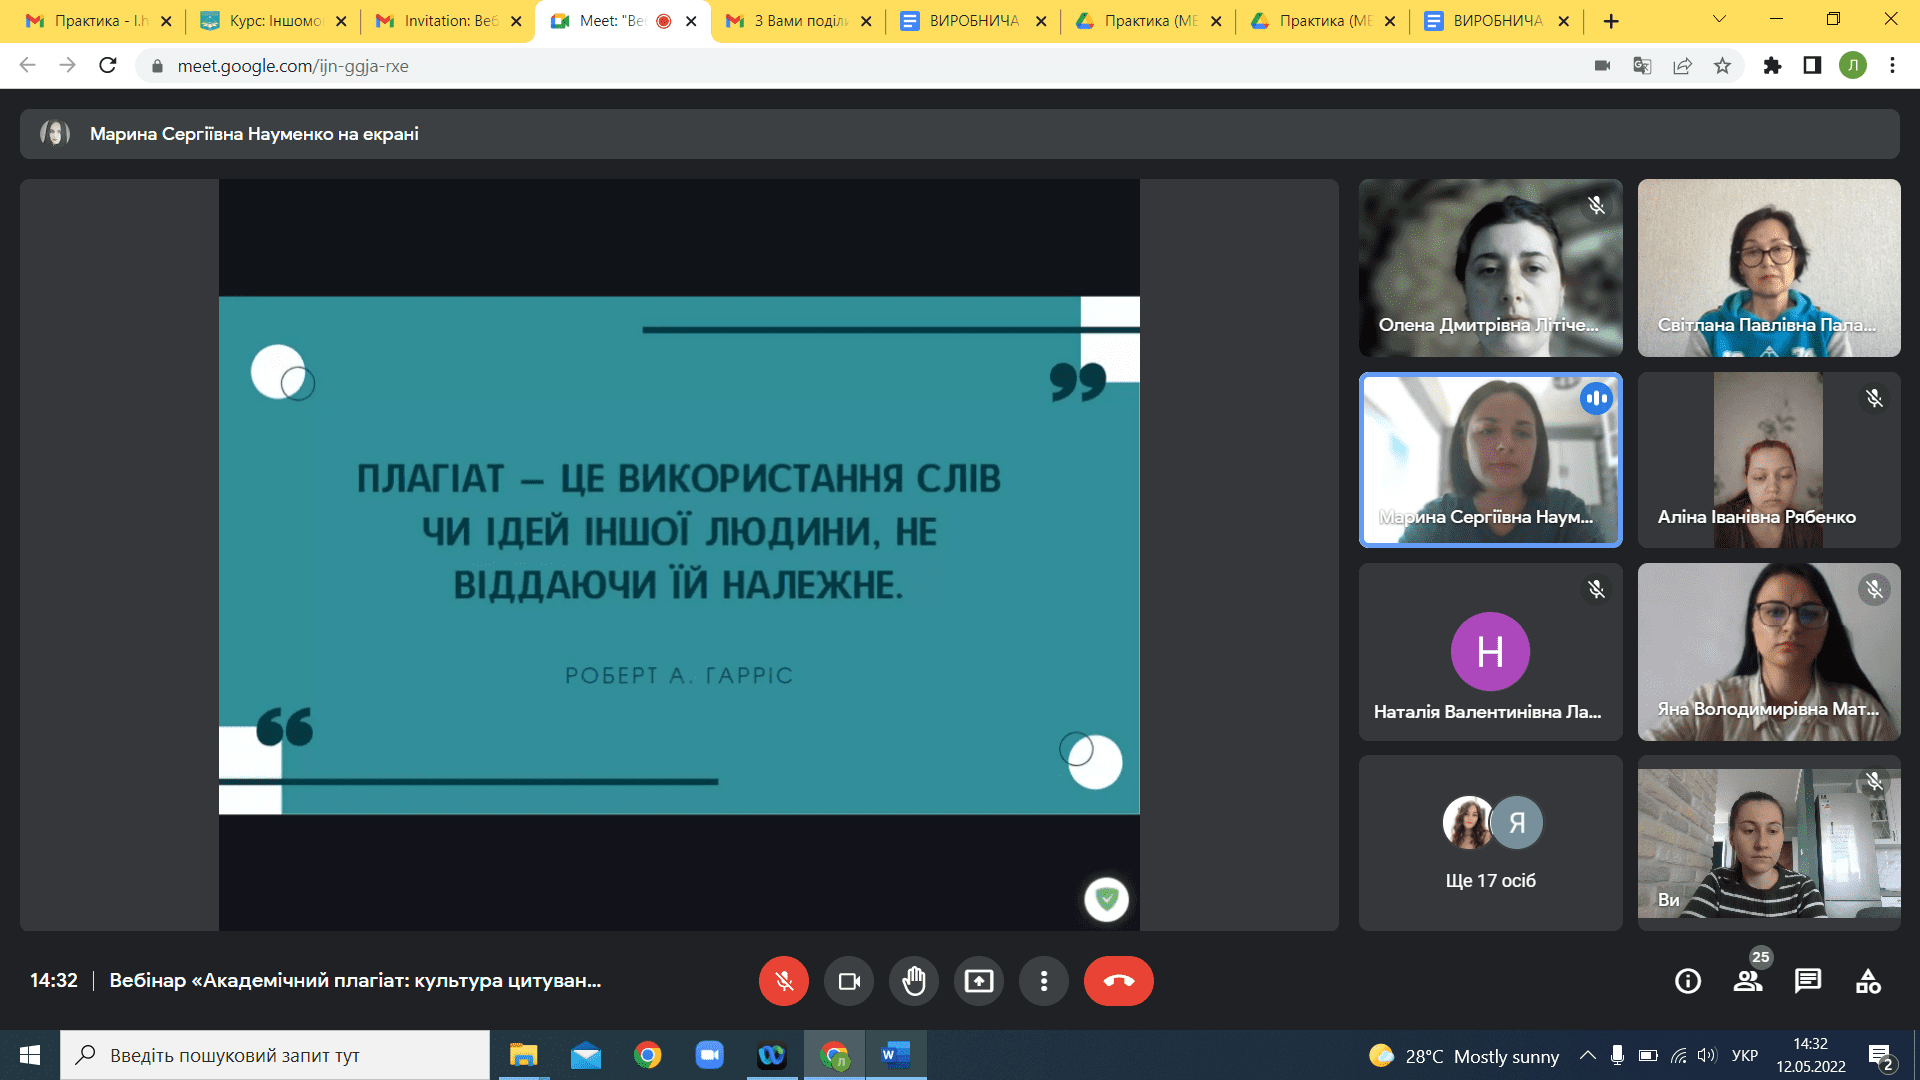Select Марина Сергіївна Науменко video tile
This screenshot has width=1920, height=1080.
click(x=1490, y=460)
